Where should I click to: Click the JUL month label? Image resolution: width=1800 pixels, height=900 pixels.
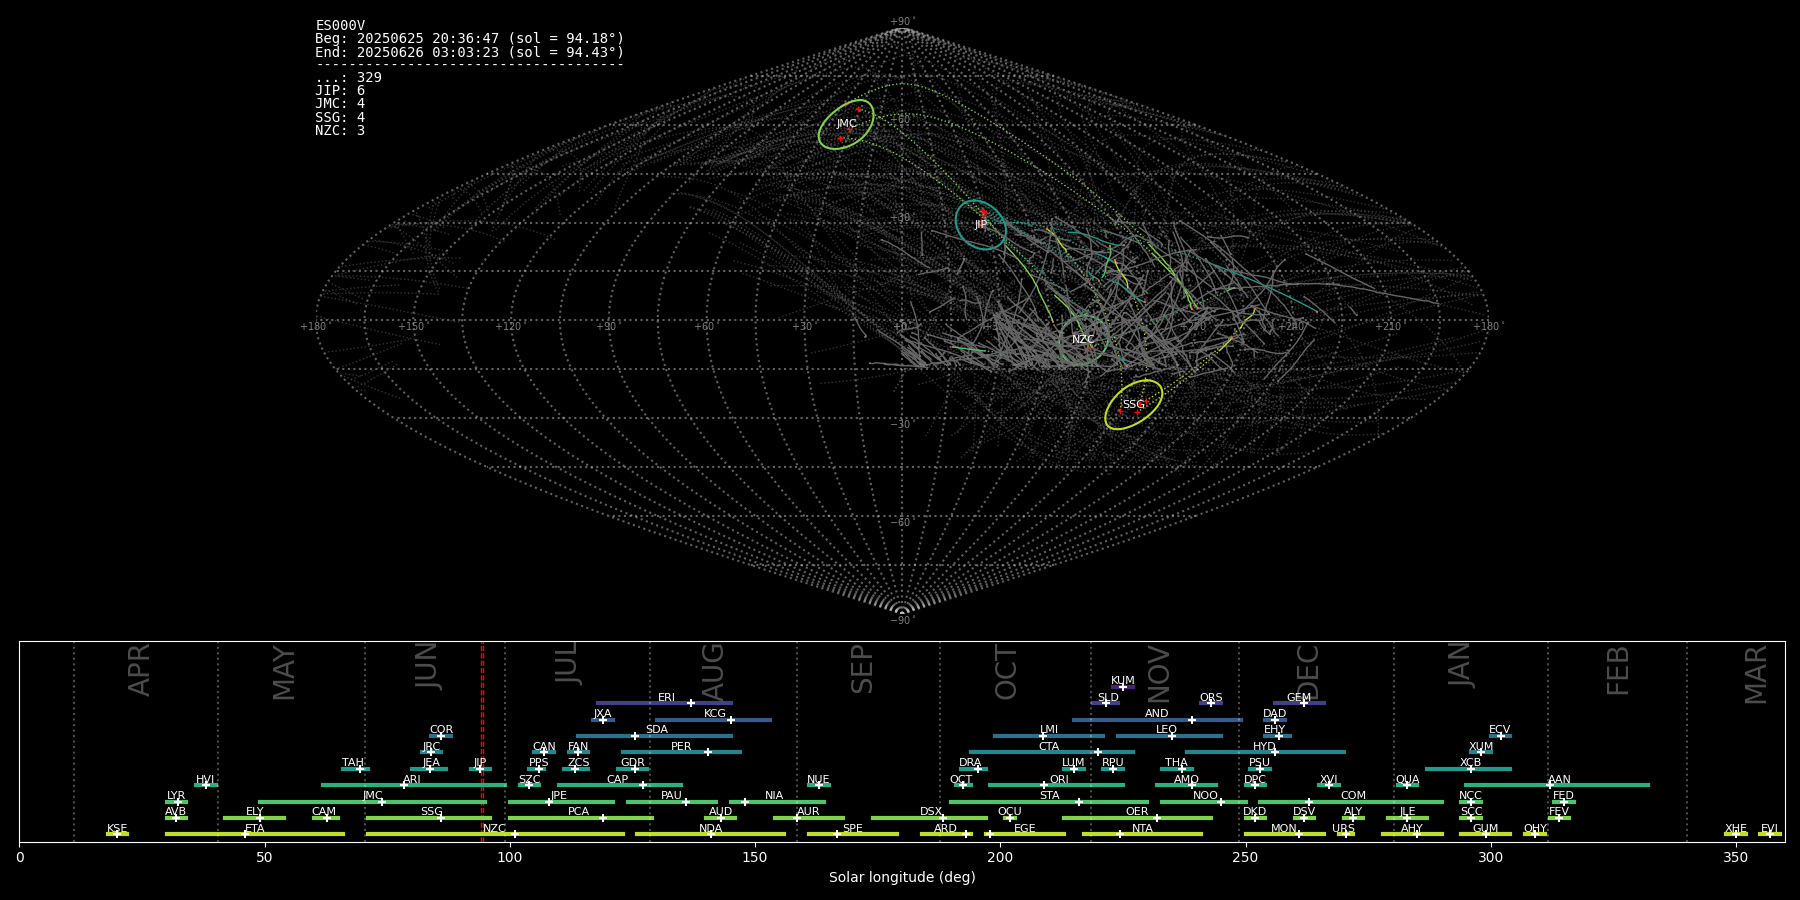(567, 663)
